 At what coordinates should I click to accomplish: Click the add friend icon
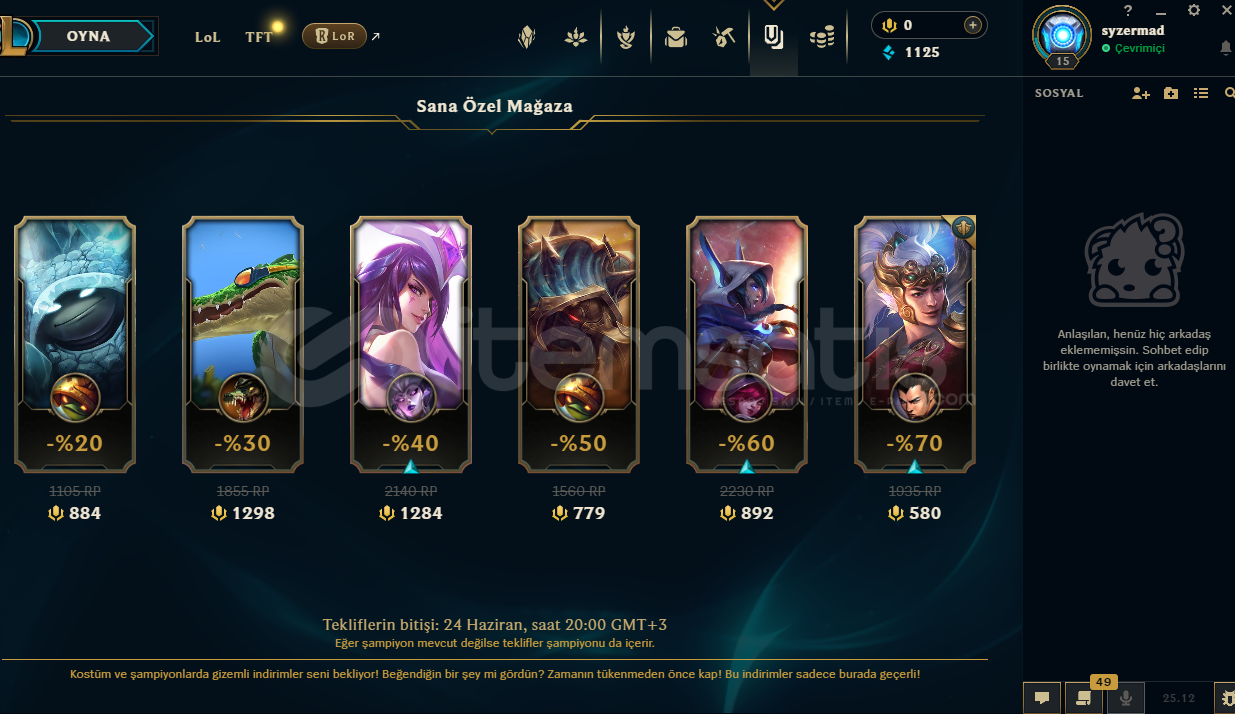pyautogui.click(x=1141, y=93)
